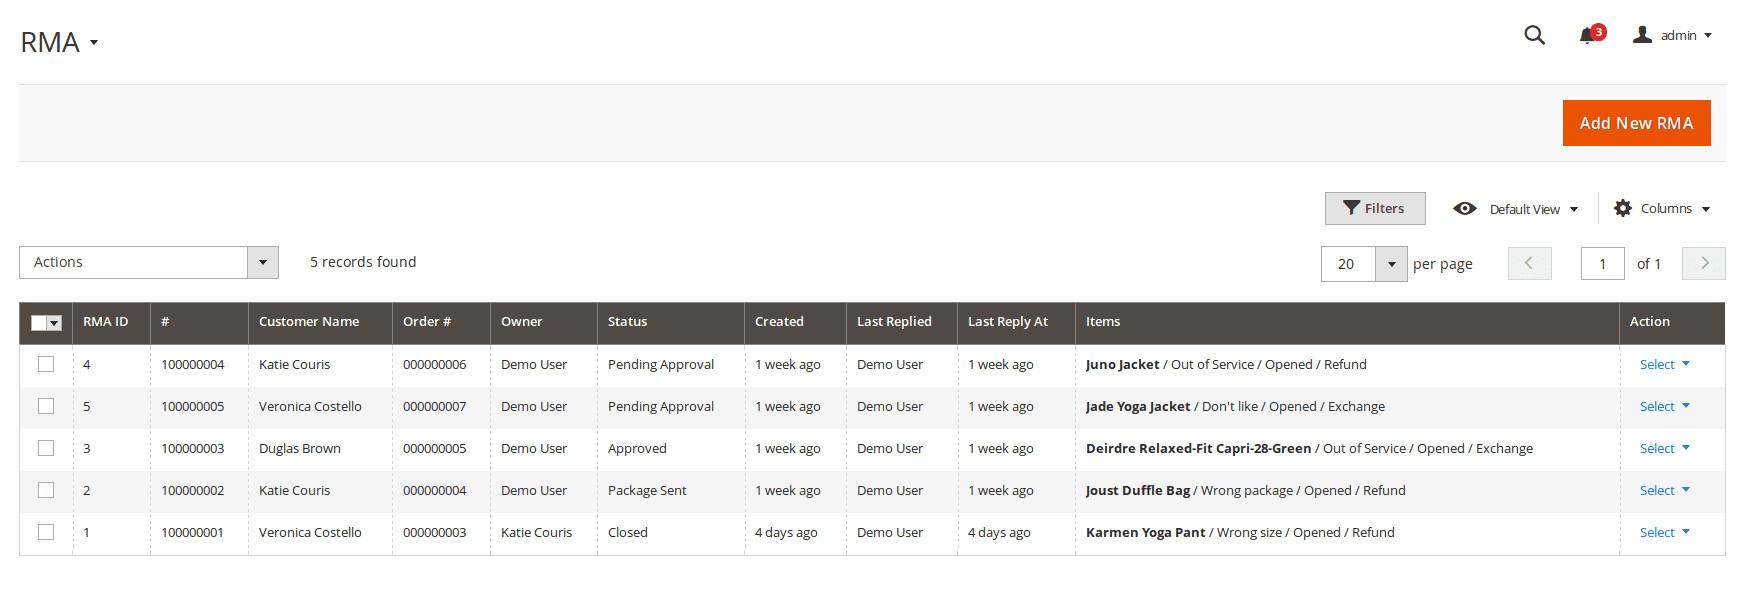
Task: Open the admin user account menu
Action: point(1672,35)
